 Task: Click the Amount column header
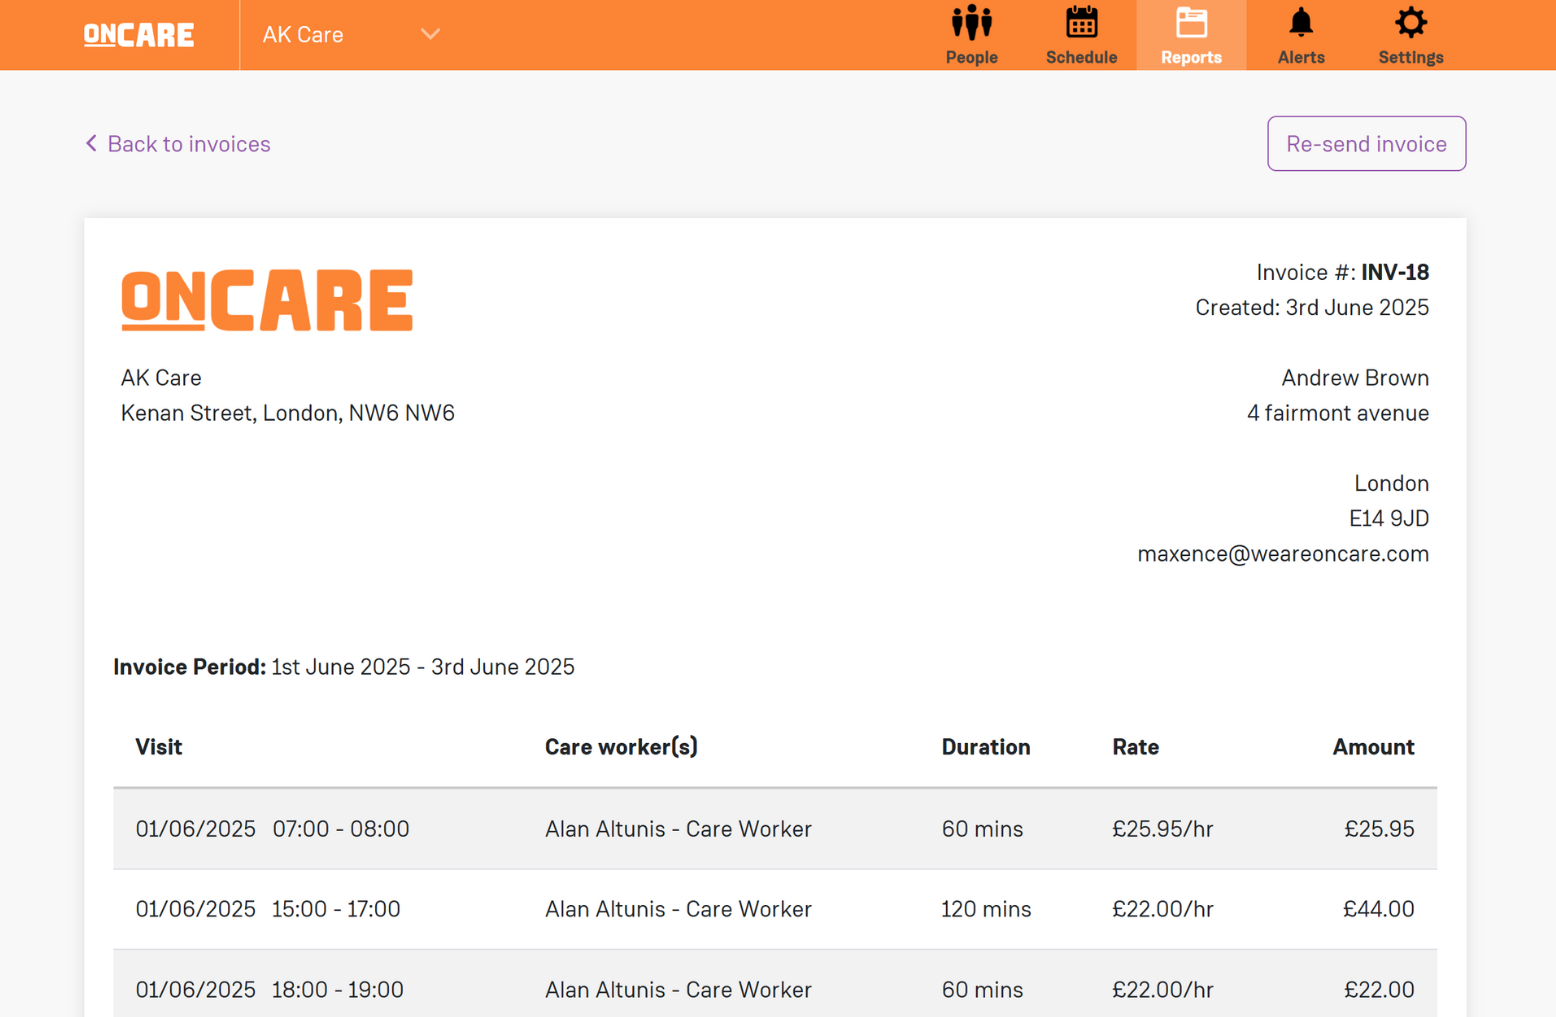click(1372, 747)
